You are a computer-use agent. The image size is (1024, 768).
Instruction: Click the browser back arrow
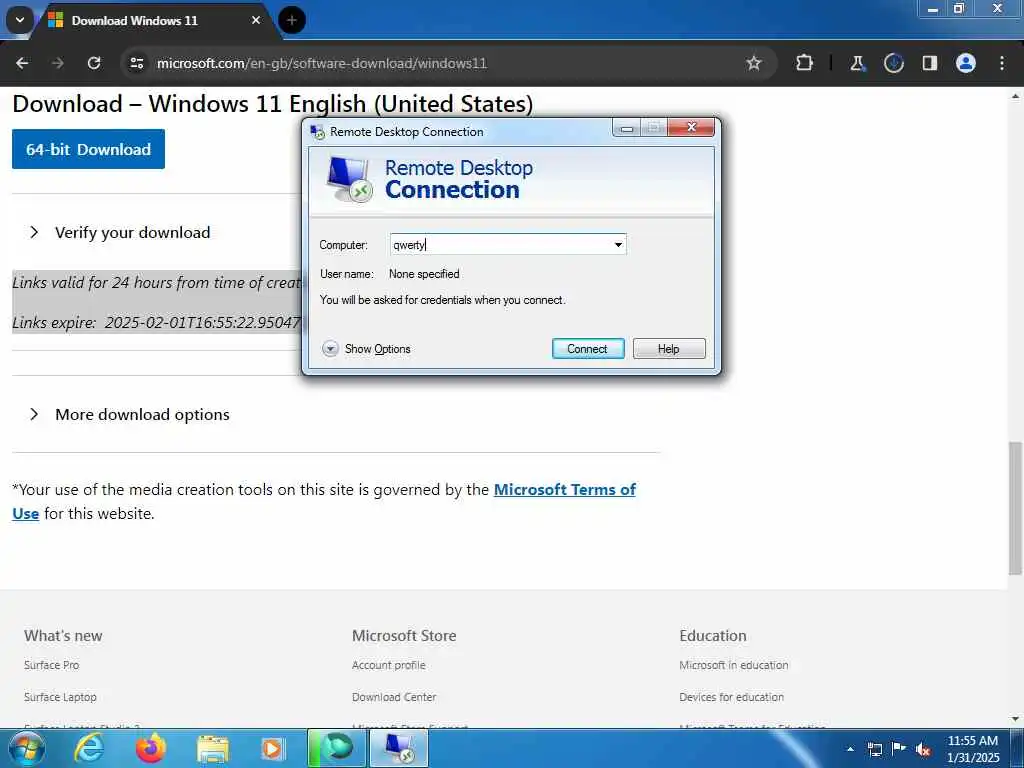pyautogui.click(x=22, y=63)
